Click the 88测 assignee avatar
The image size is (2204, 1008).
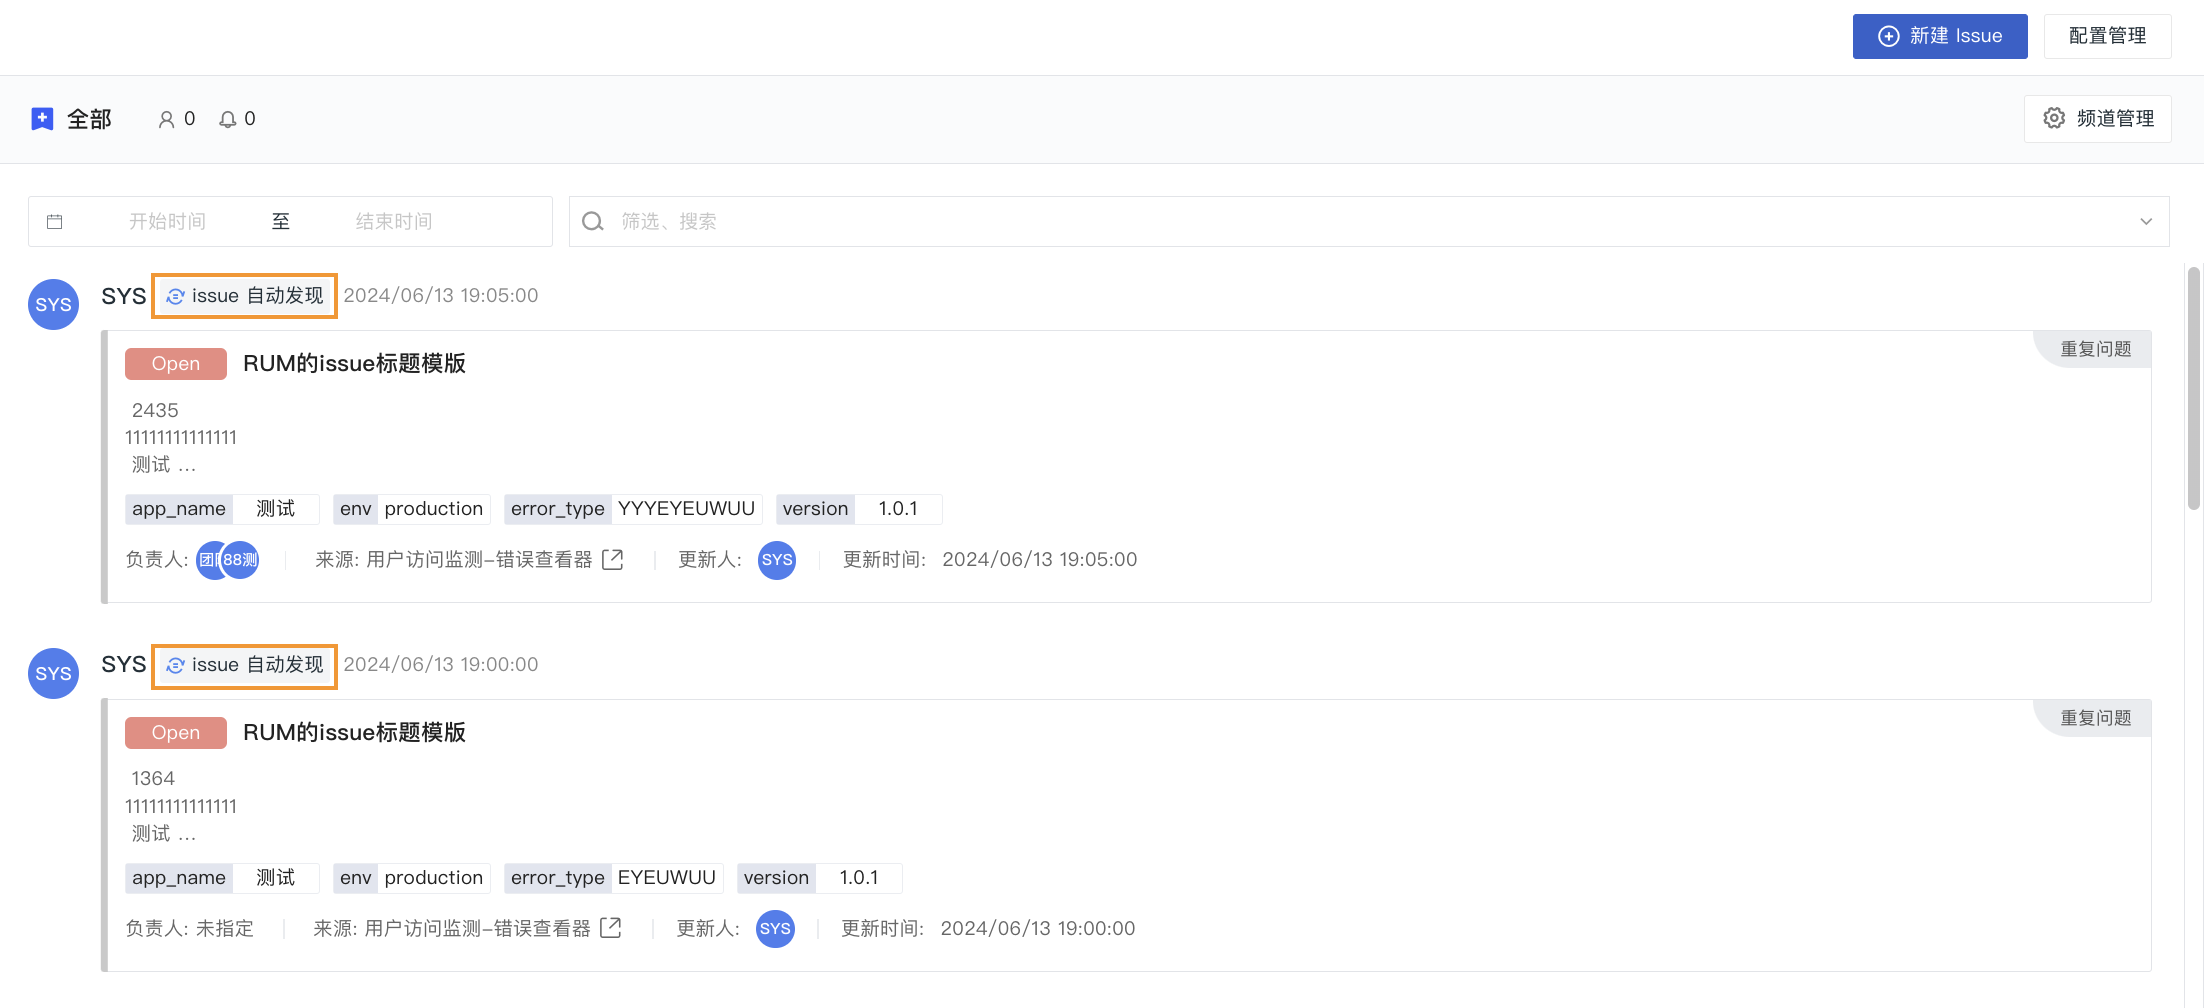pos(241,560)
